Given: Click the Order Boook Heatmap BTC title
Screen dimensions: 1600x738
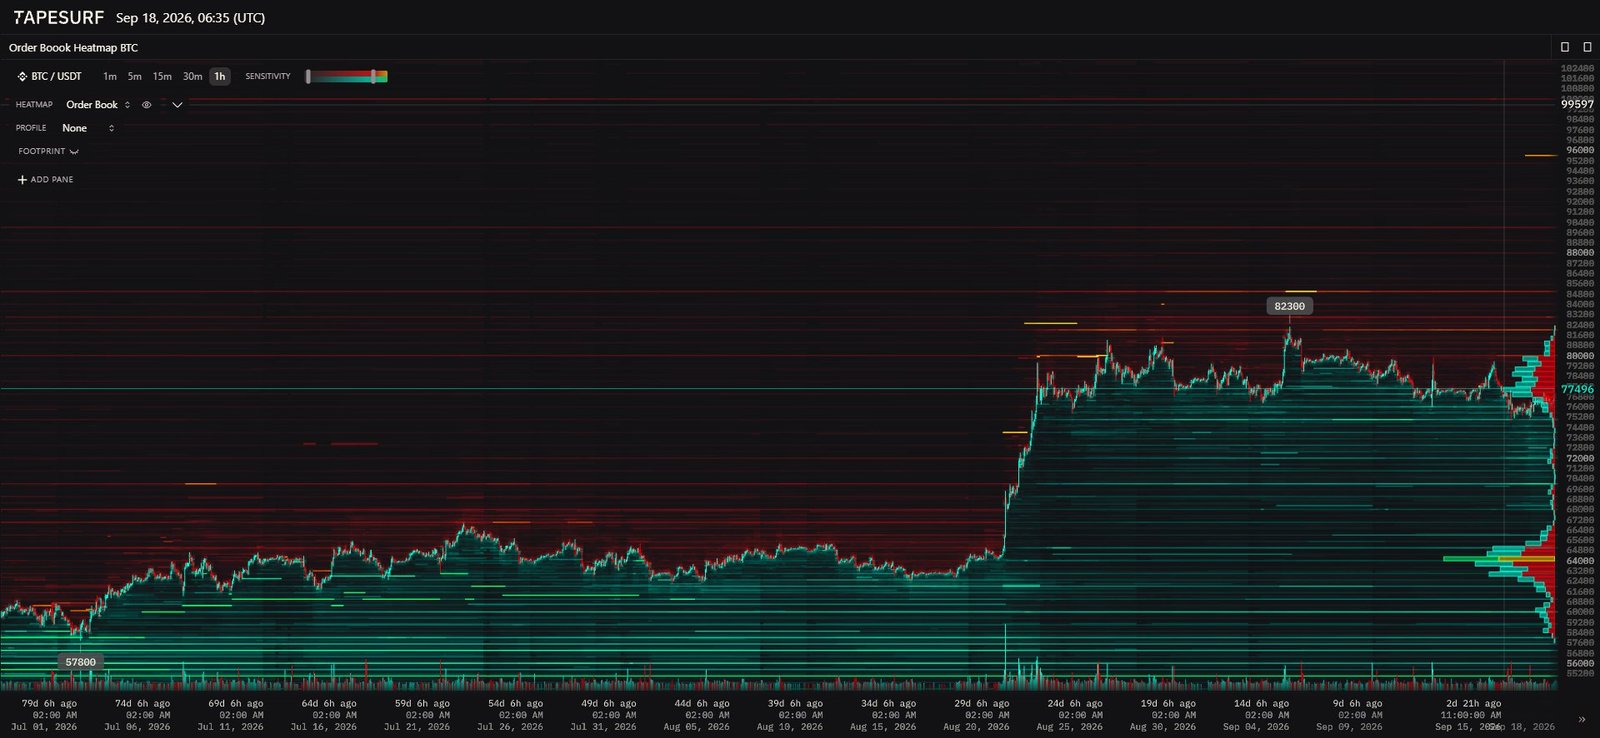Looking at the screenshot, I should (73, 47).
